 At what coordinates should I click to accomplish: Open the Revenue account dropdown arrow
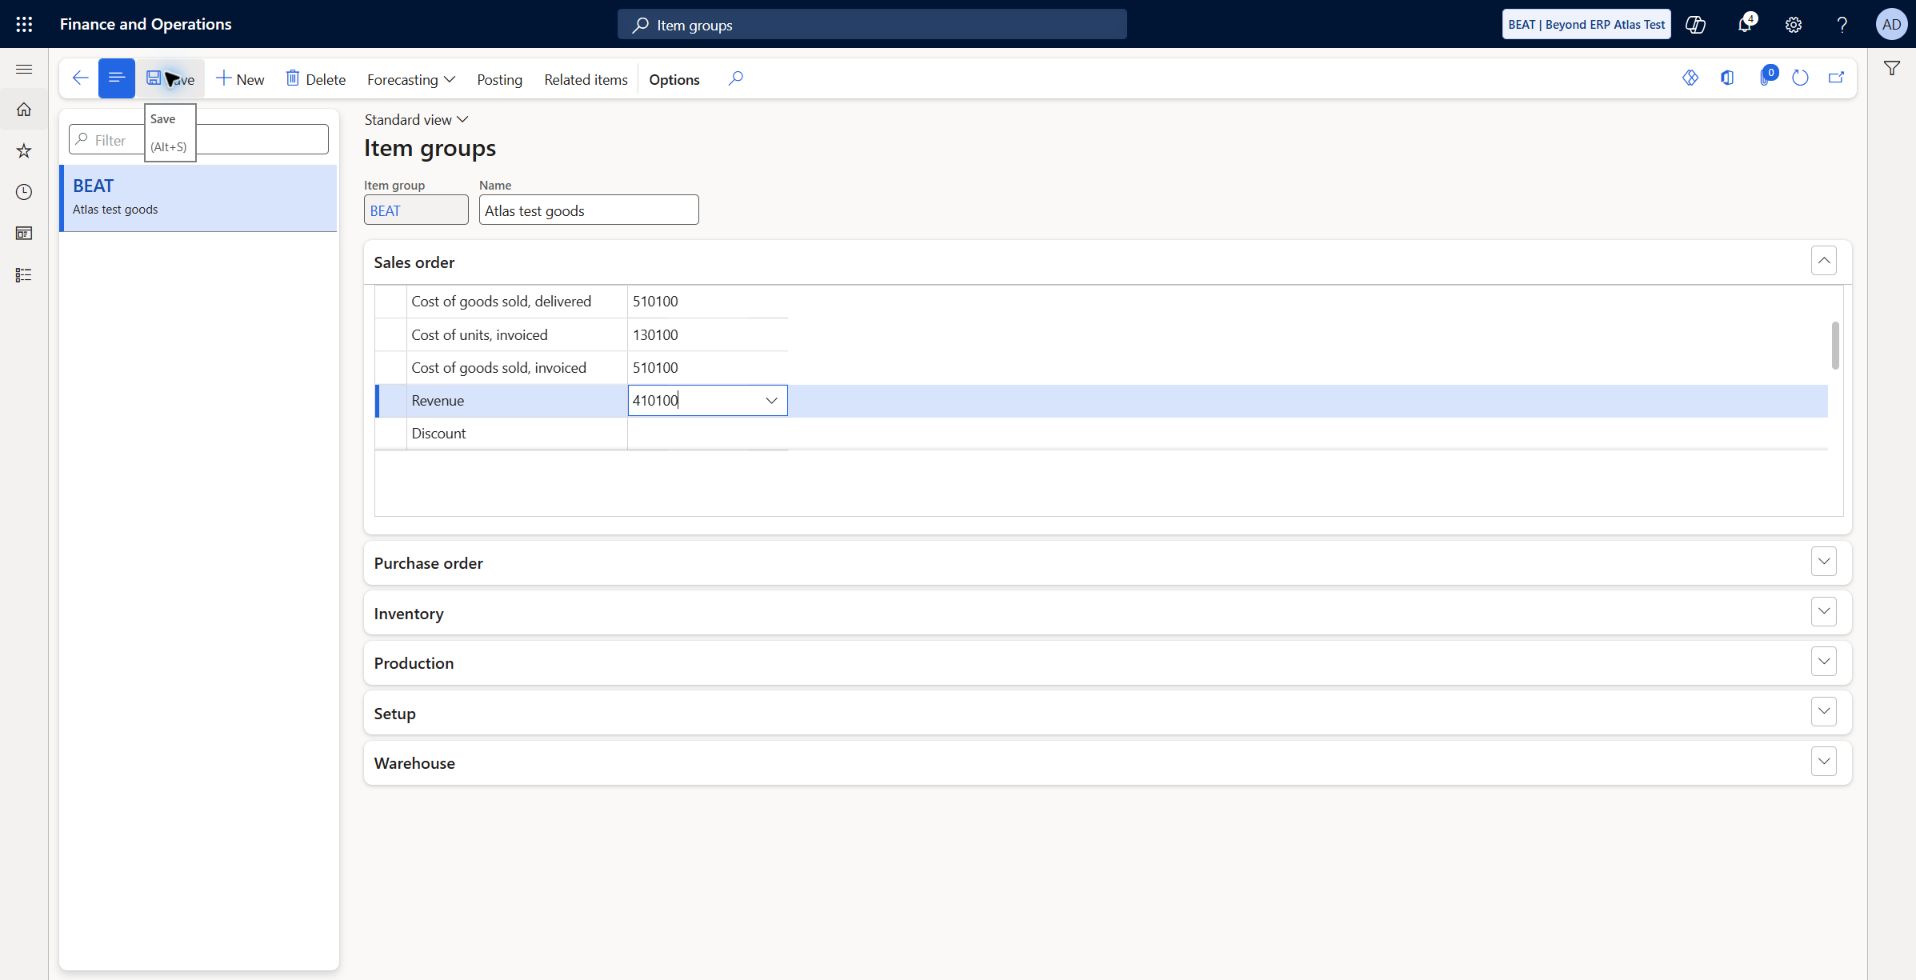coord(771,401)
